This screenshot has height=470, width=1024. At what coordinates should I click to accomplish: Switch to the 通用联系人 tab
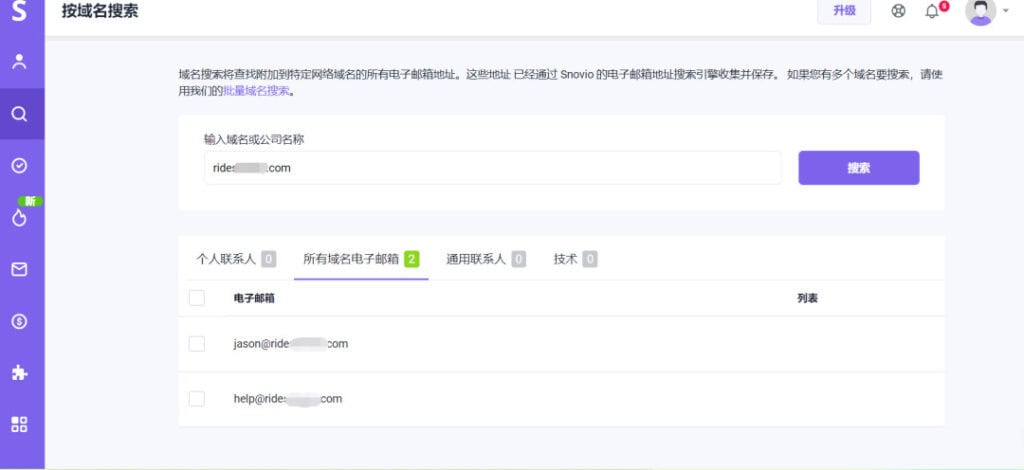(x=476, y=259)
